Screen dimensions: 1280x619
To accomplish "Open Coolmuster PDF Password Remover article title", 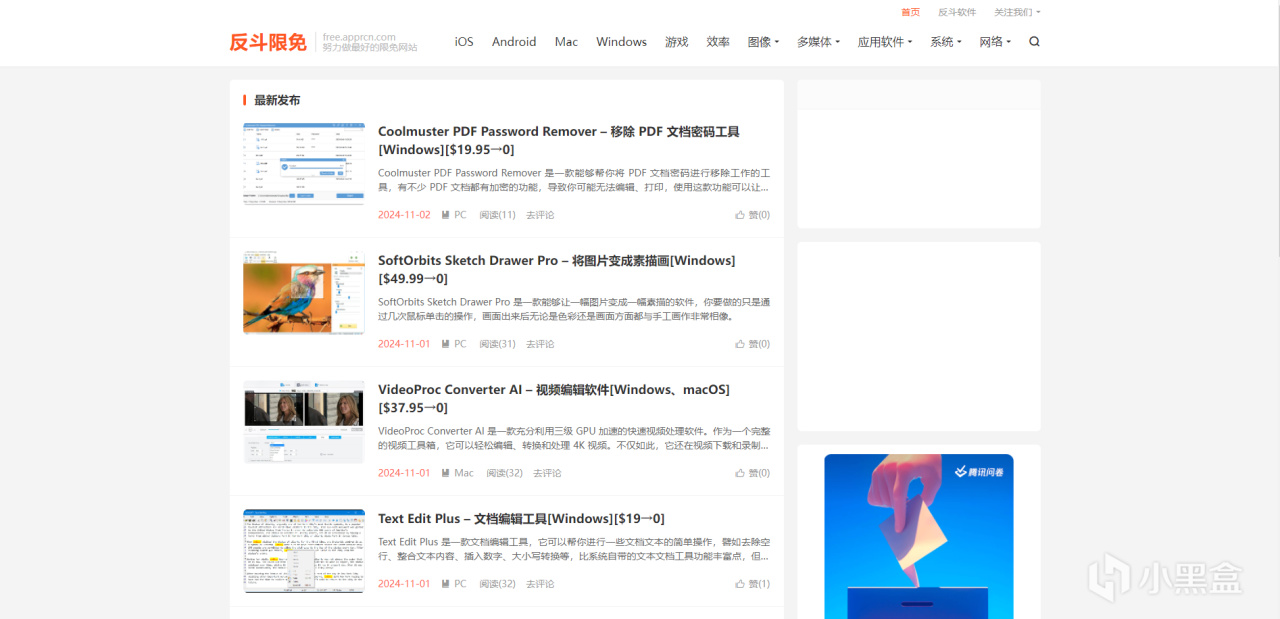I will point(559,141).
